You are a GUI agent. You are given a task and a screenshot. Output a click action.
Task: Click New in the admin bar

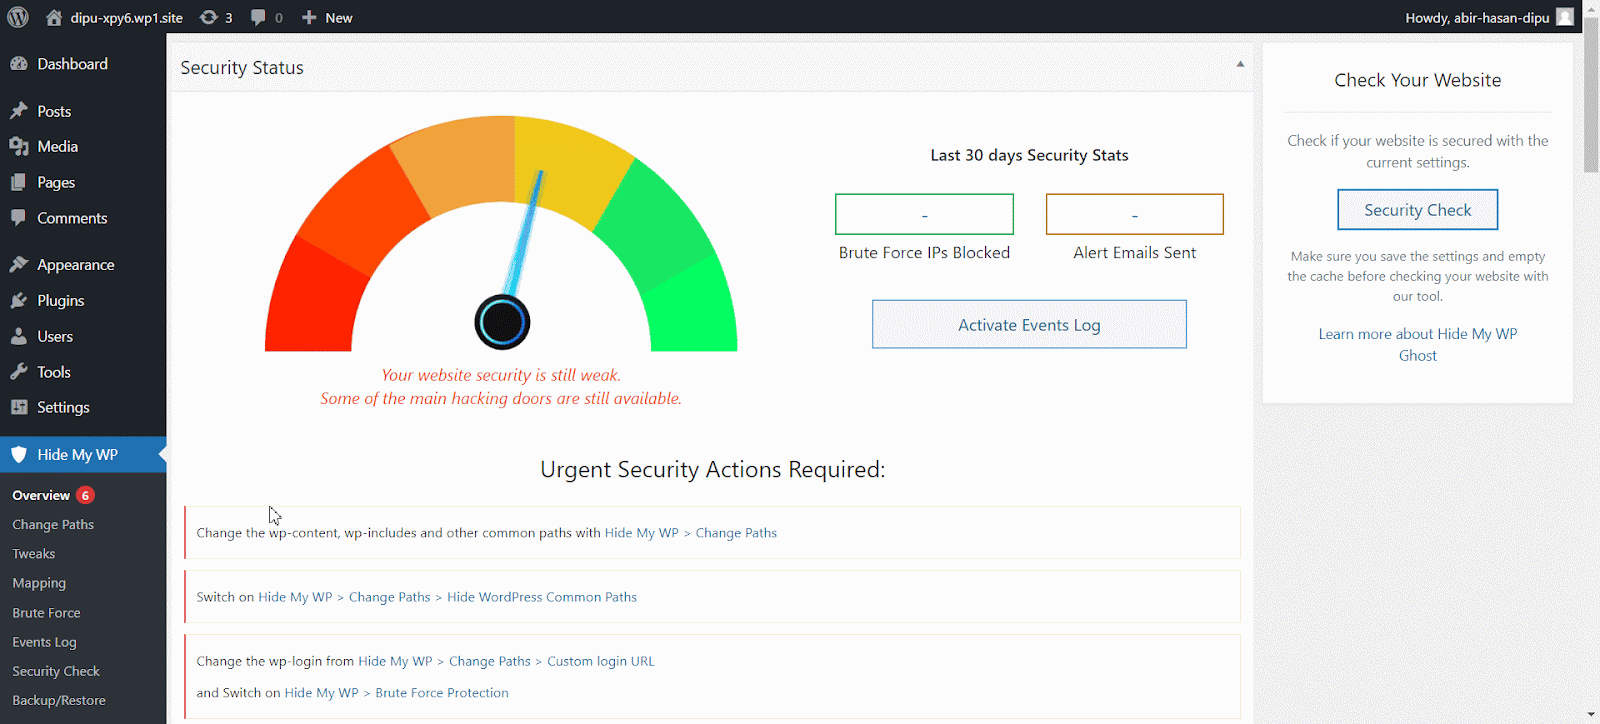click(339, 17)
